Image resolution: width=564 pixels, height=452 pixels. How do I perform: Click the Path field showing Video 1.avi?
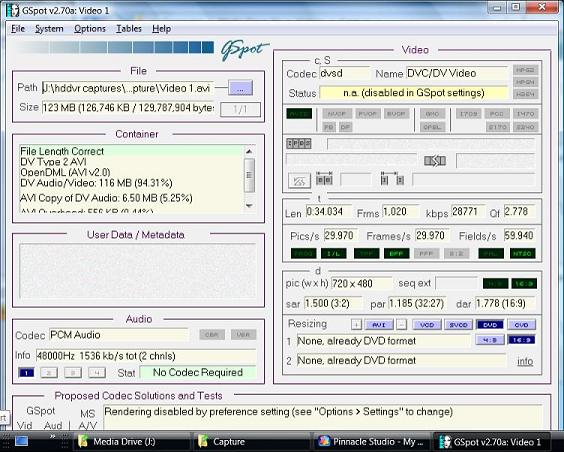pyautogui.click(x=128, y=88)
